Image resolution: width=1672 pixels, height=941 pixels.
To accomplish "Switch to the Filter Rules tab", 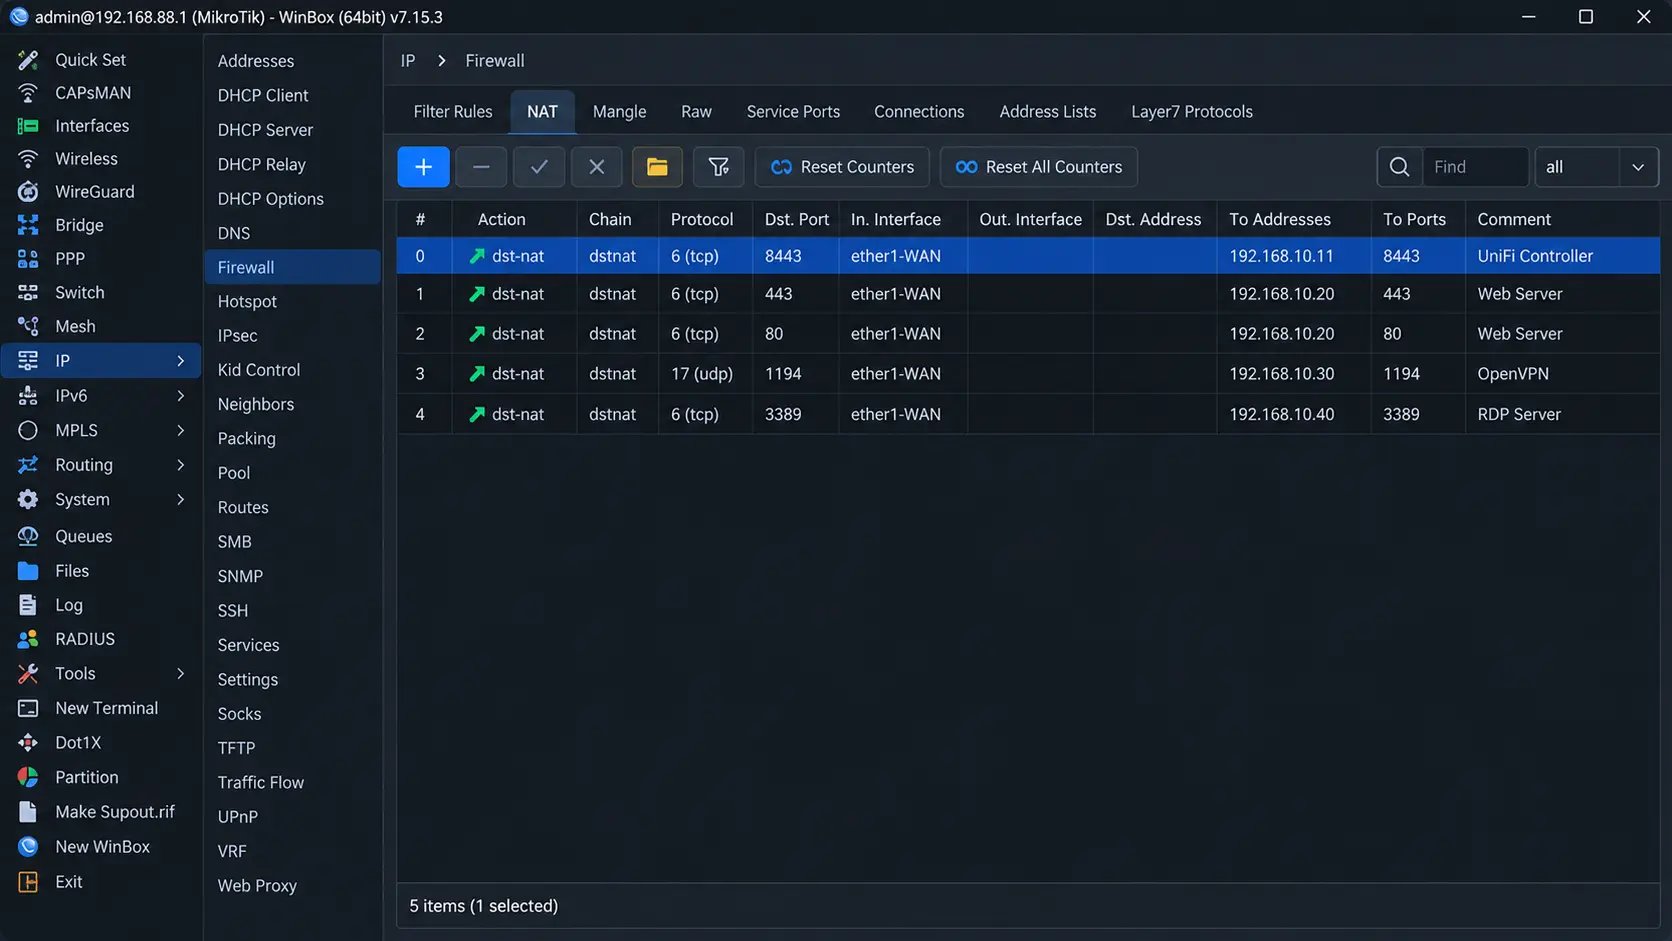I will point(453,112).
